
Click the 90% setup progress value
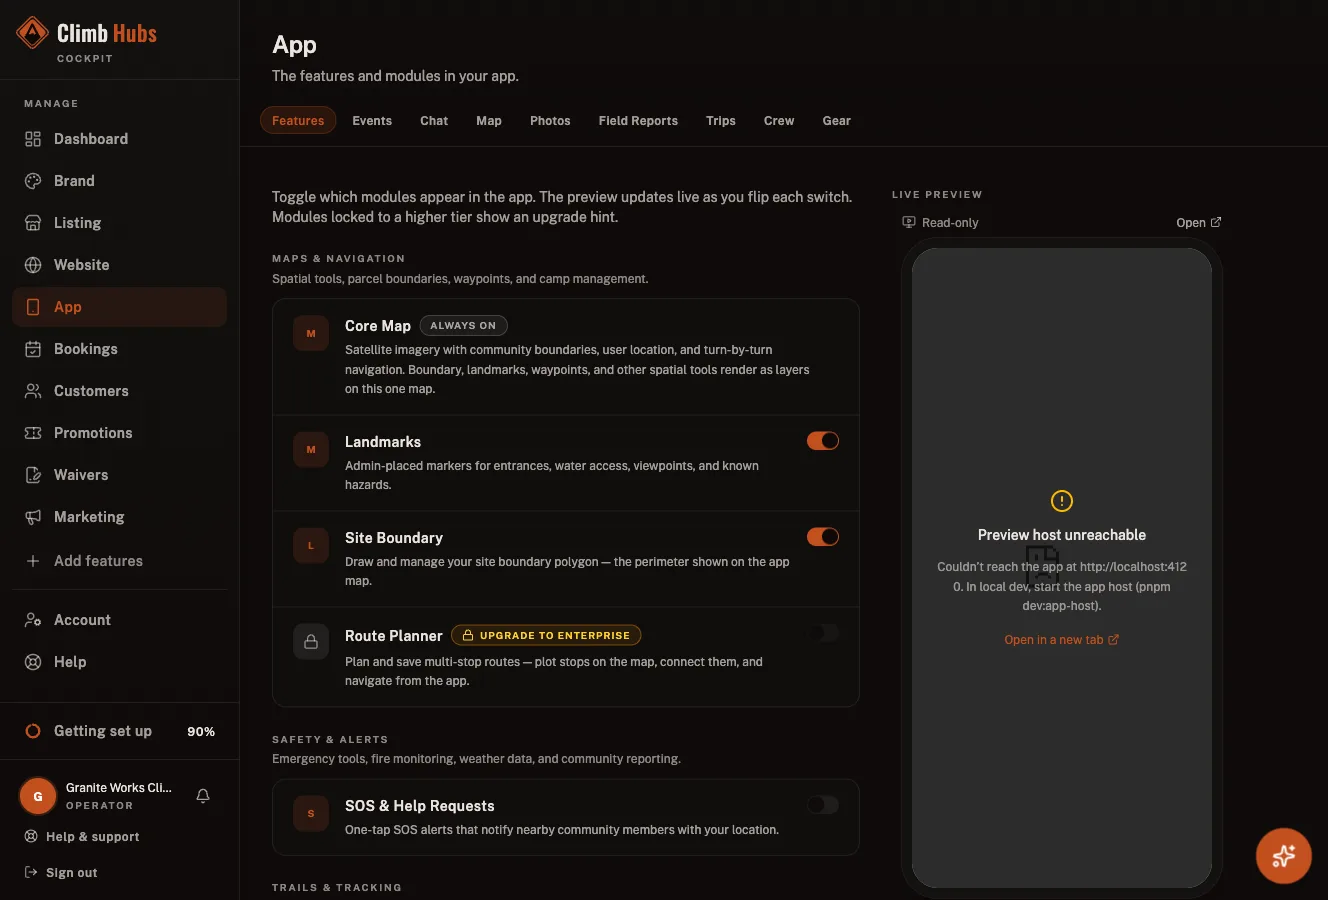point(201,732)
